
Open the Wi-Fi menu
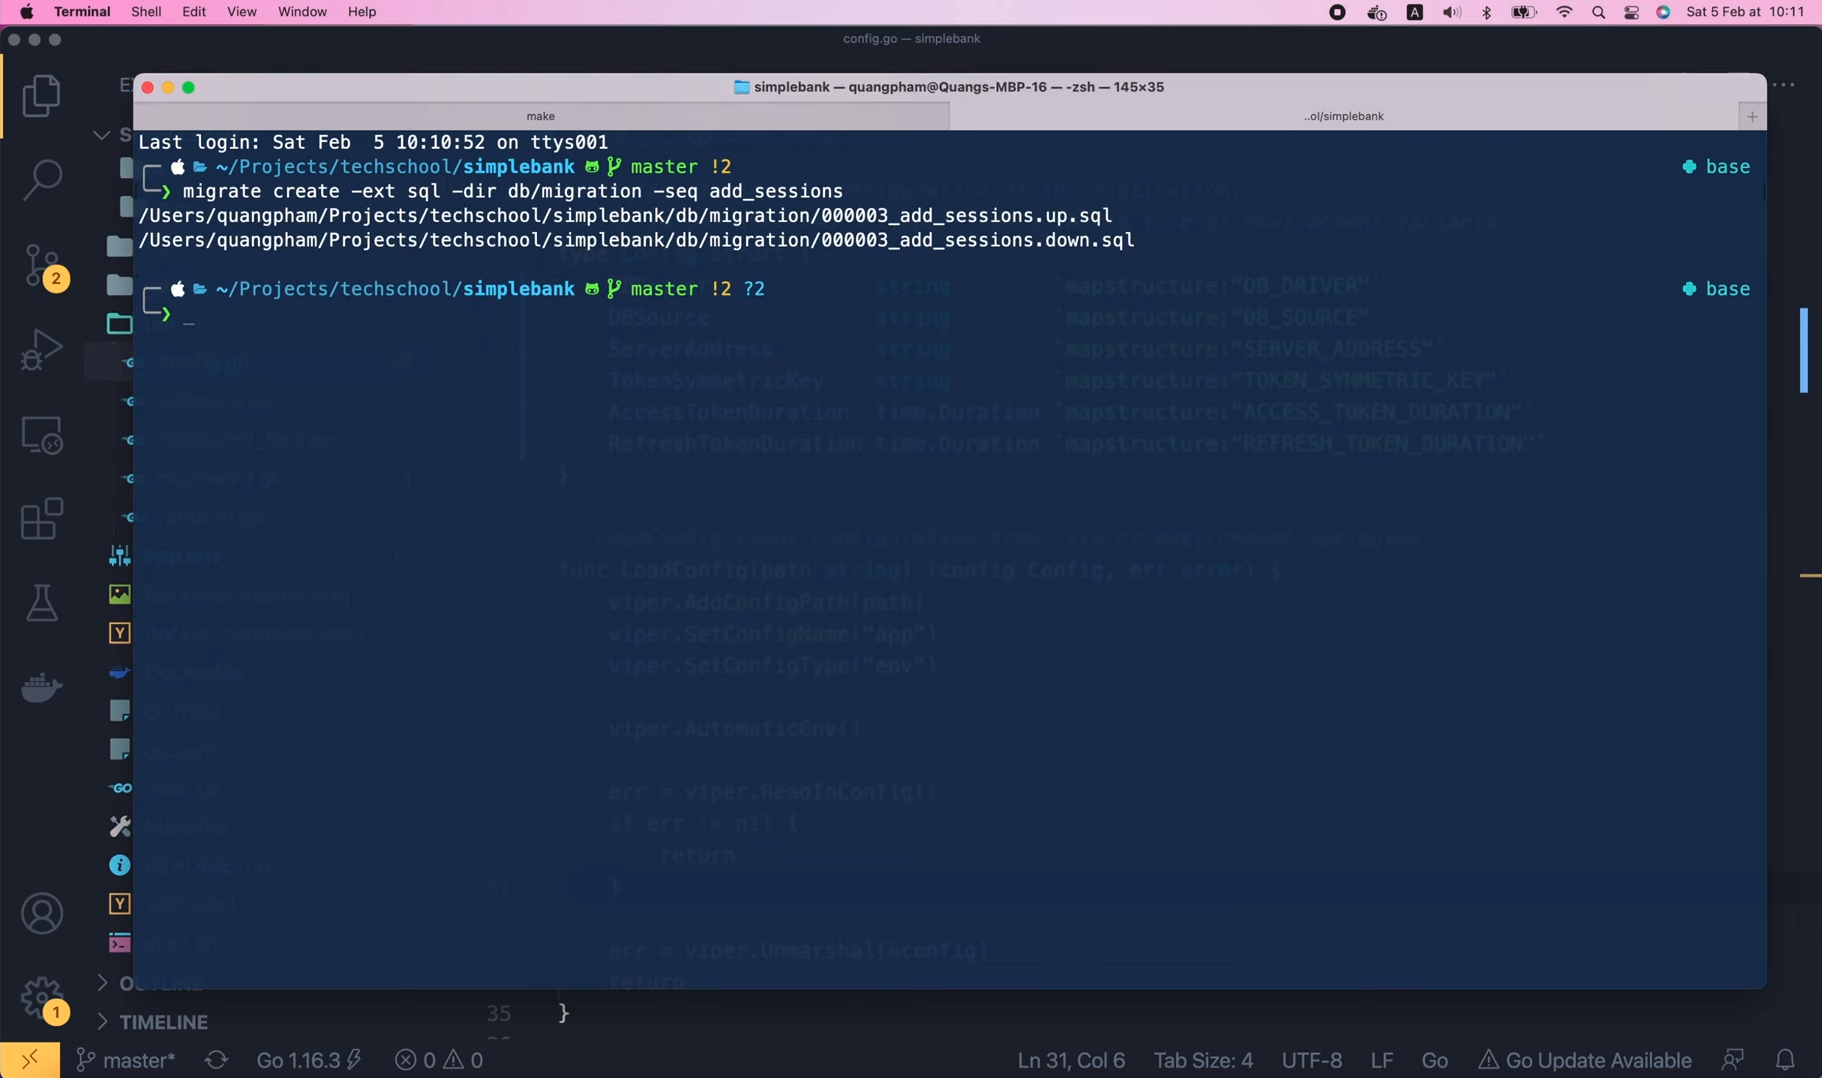click(x=1564, y=12)
